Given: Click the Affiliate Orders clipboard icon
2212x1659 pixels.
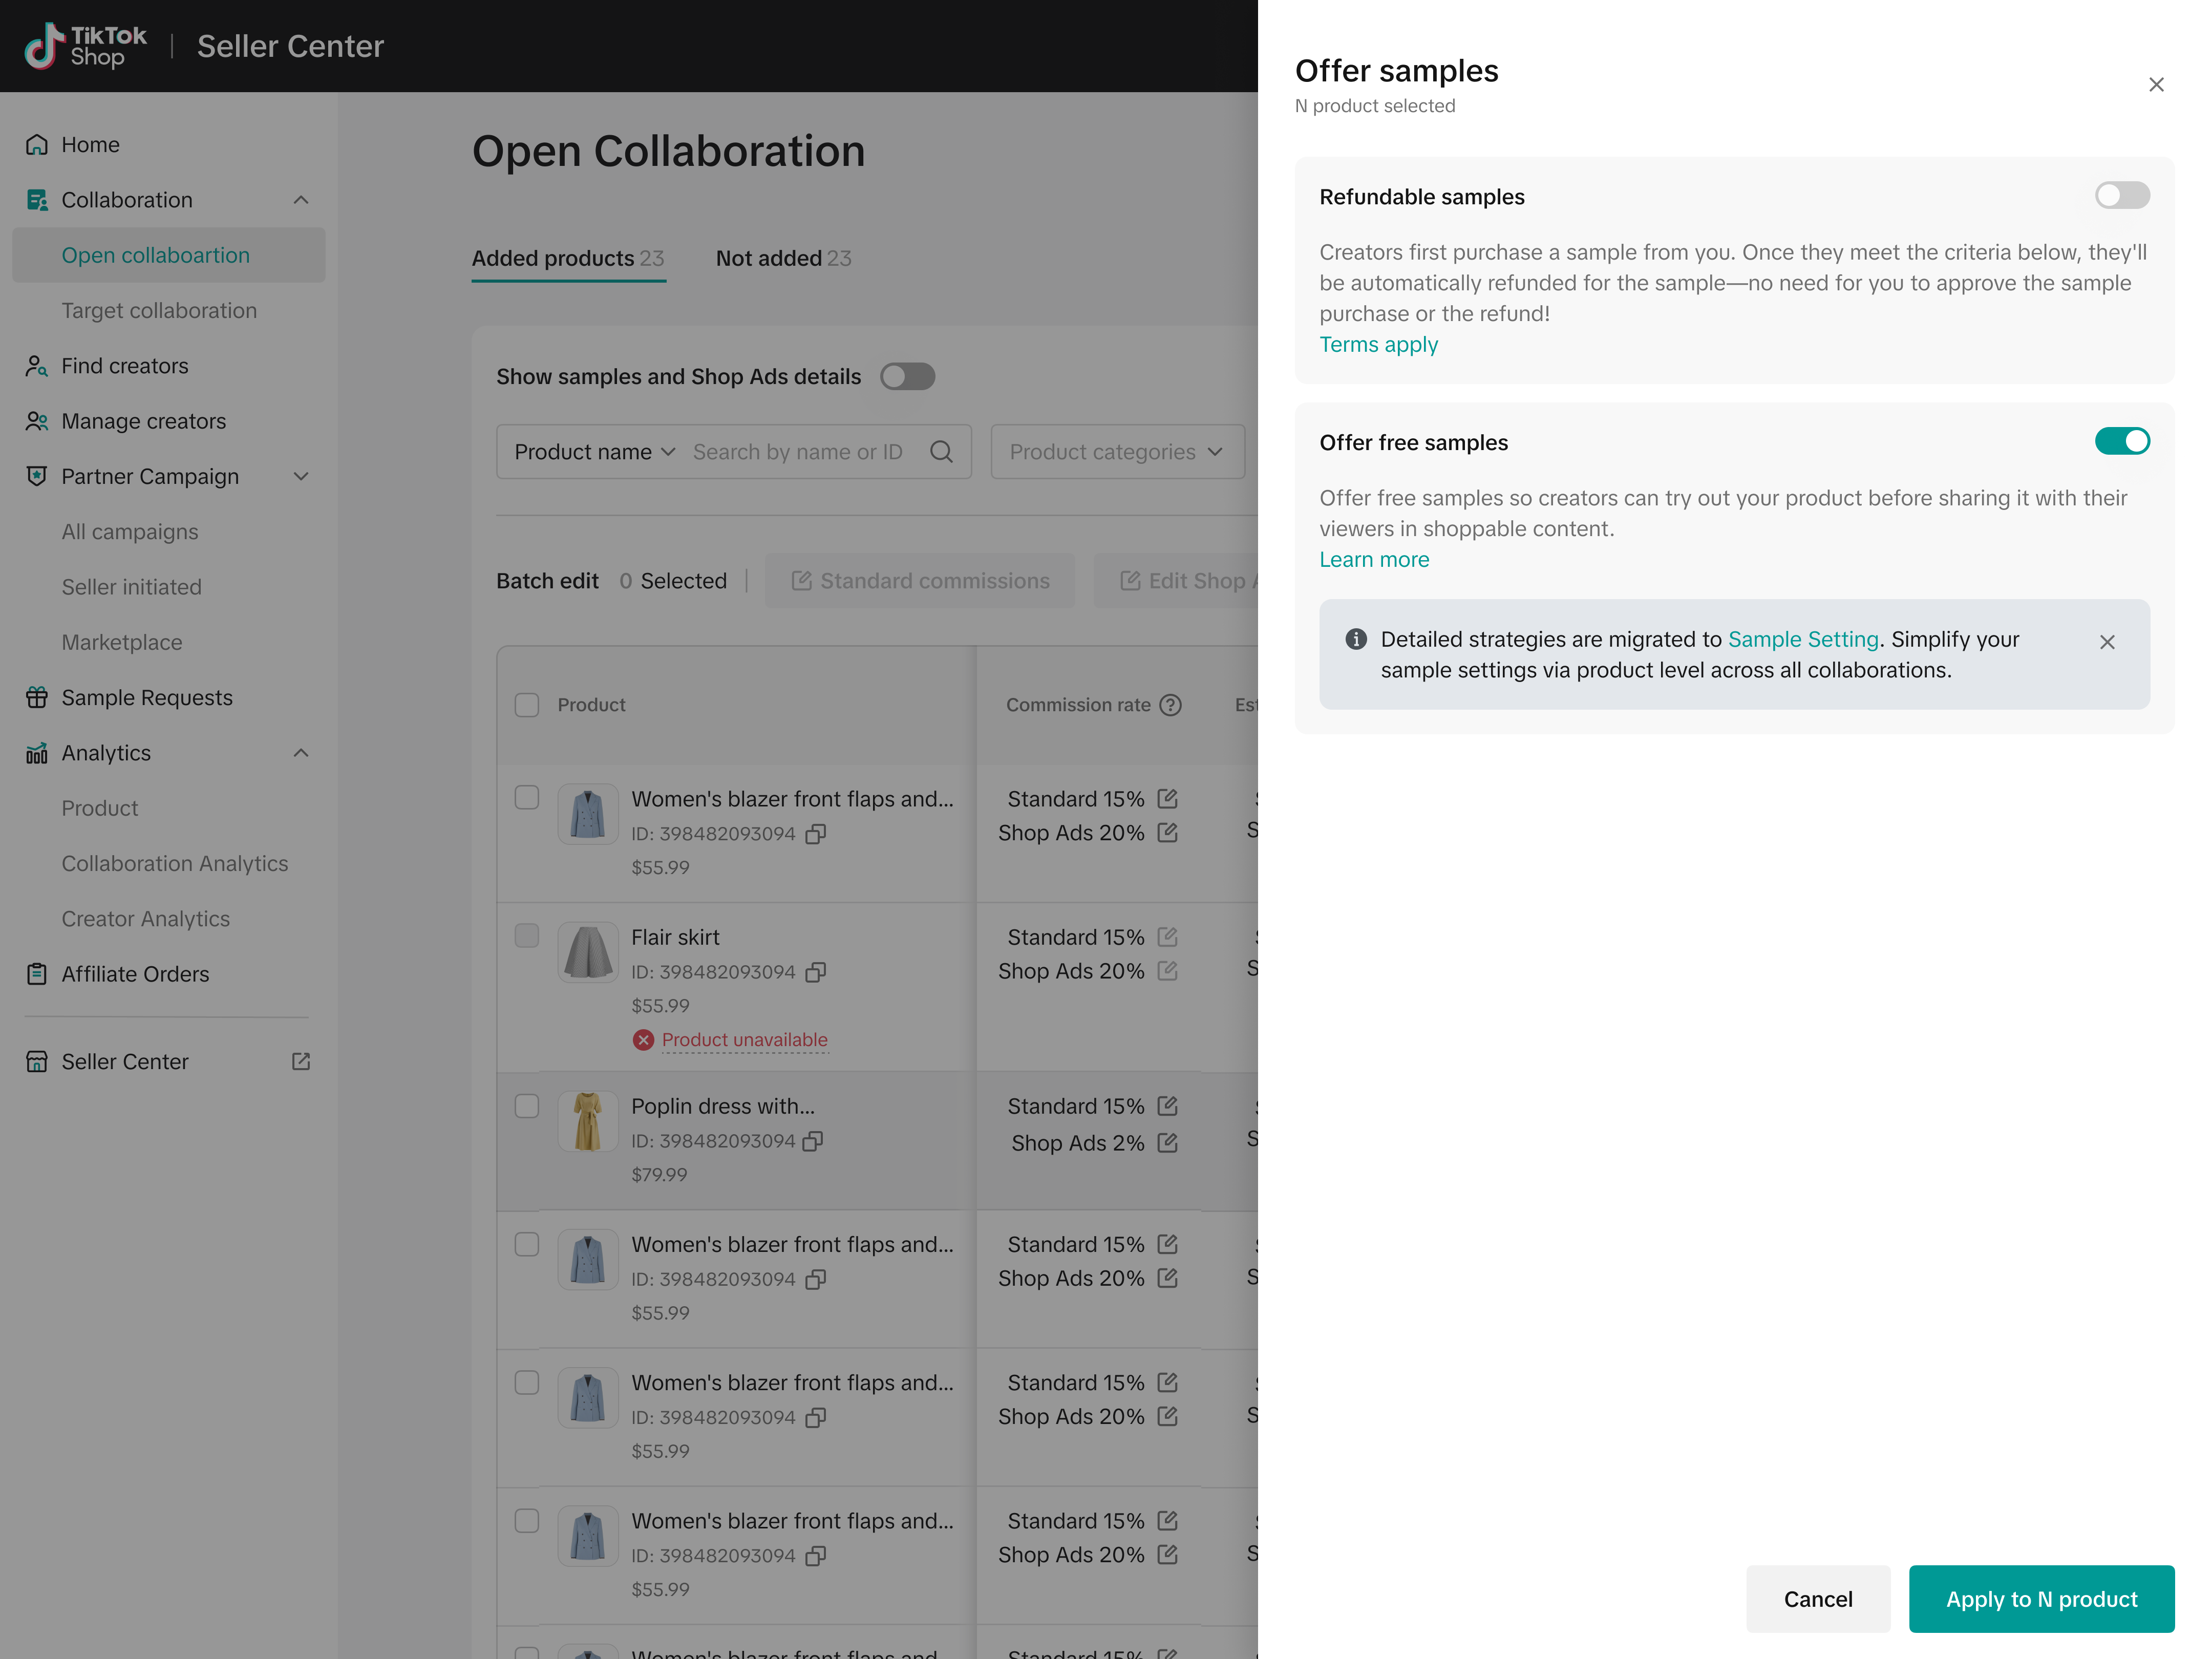Looking at the screenshot, I should point(37,974).
